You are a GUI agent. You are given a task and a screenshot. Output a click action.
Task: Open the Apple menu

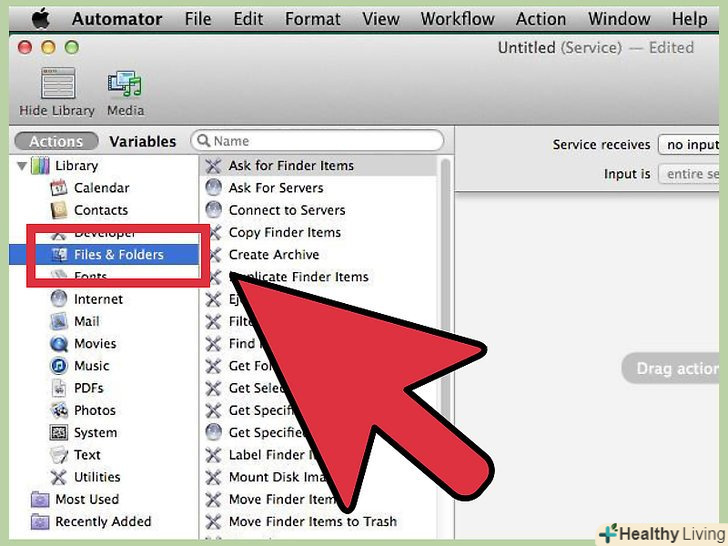coord(40,19)
